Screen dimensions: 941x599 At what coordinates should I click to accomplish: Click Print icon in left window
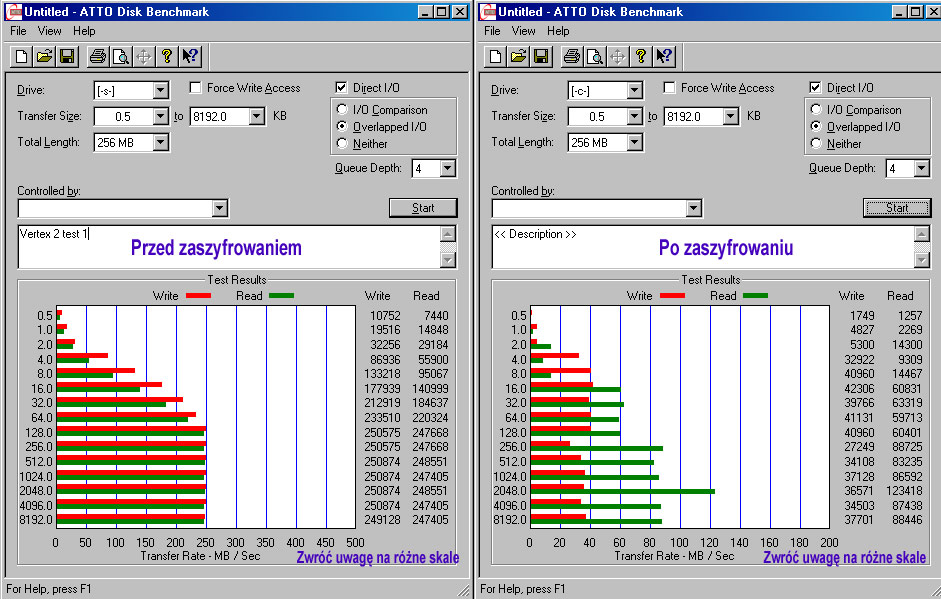click(x=98, y=56)
